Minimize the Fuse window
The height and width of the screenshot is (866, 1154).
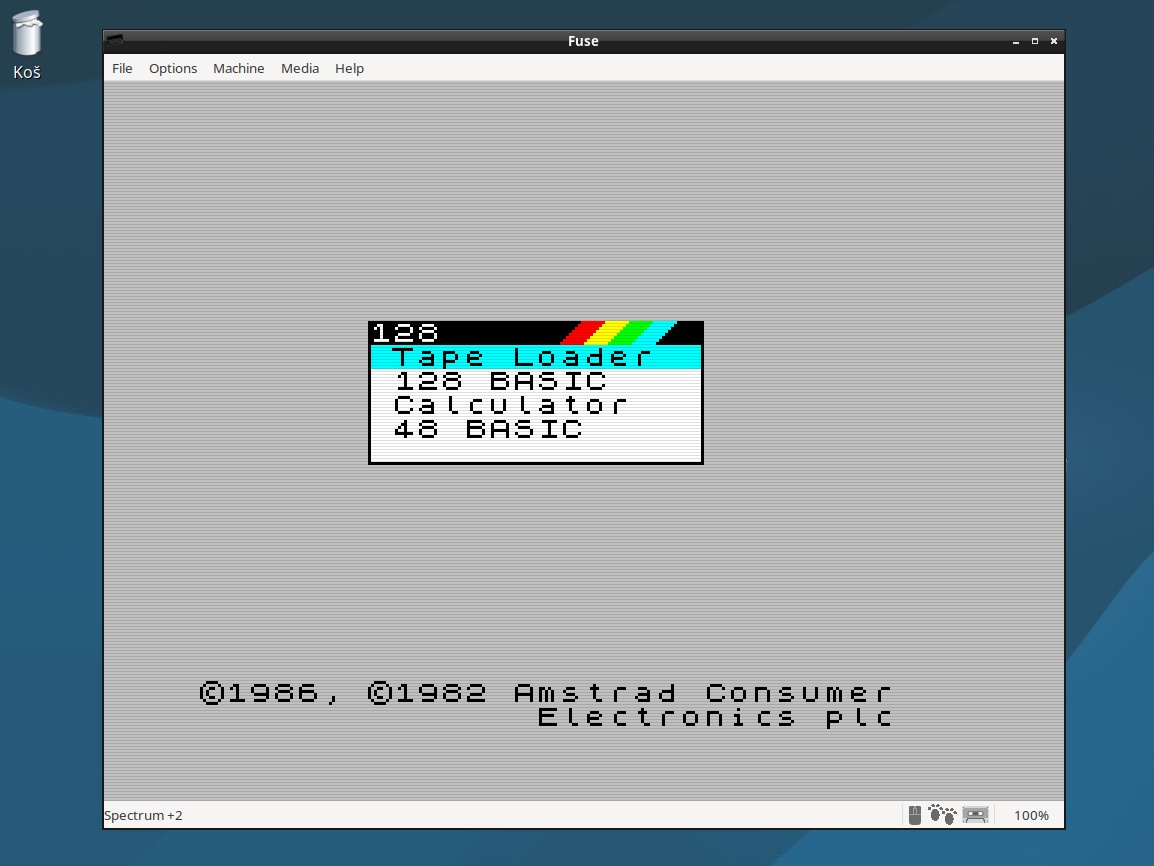tap(1016, 41)
